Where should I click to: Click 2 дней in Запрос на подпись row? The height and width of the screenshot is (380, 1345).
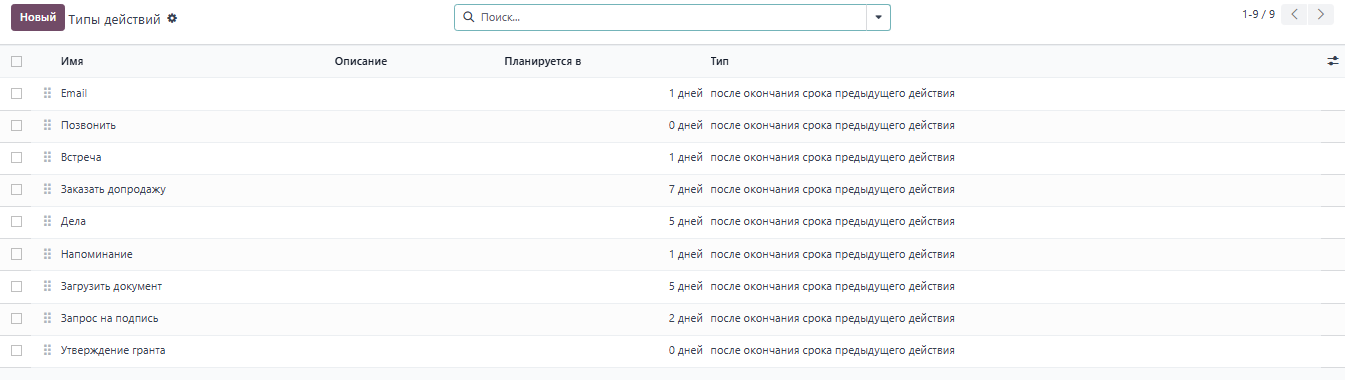[686, 318]
